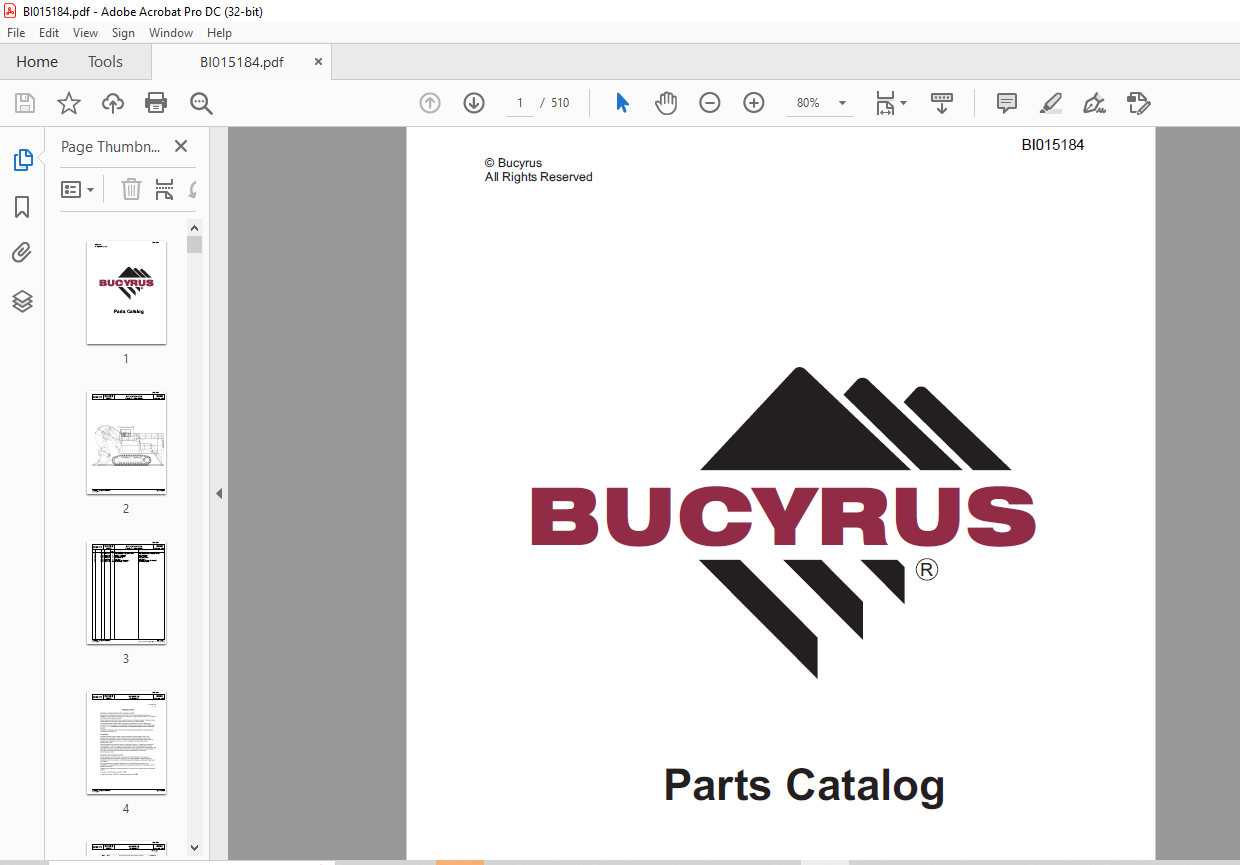Open the View menu
Viewport: 1240px width, 865px height.
click(85, 33)
